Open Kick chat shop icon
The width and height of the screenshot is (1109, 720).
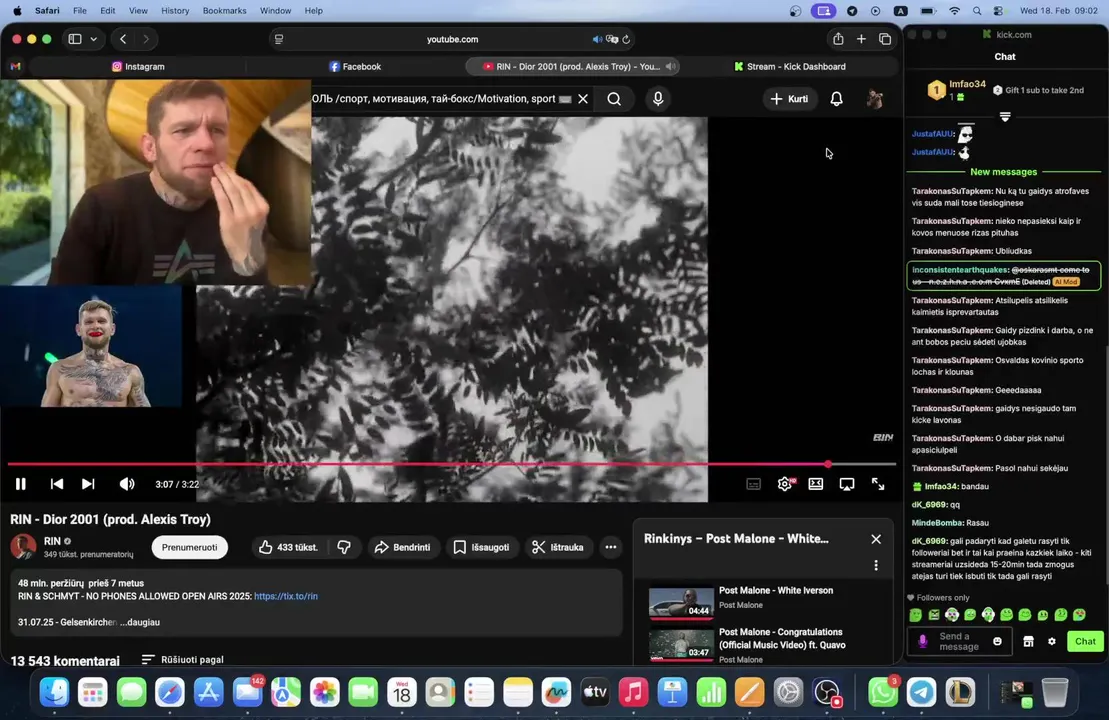(1028, 641)
